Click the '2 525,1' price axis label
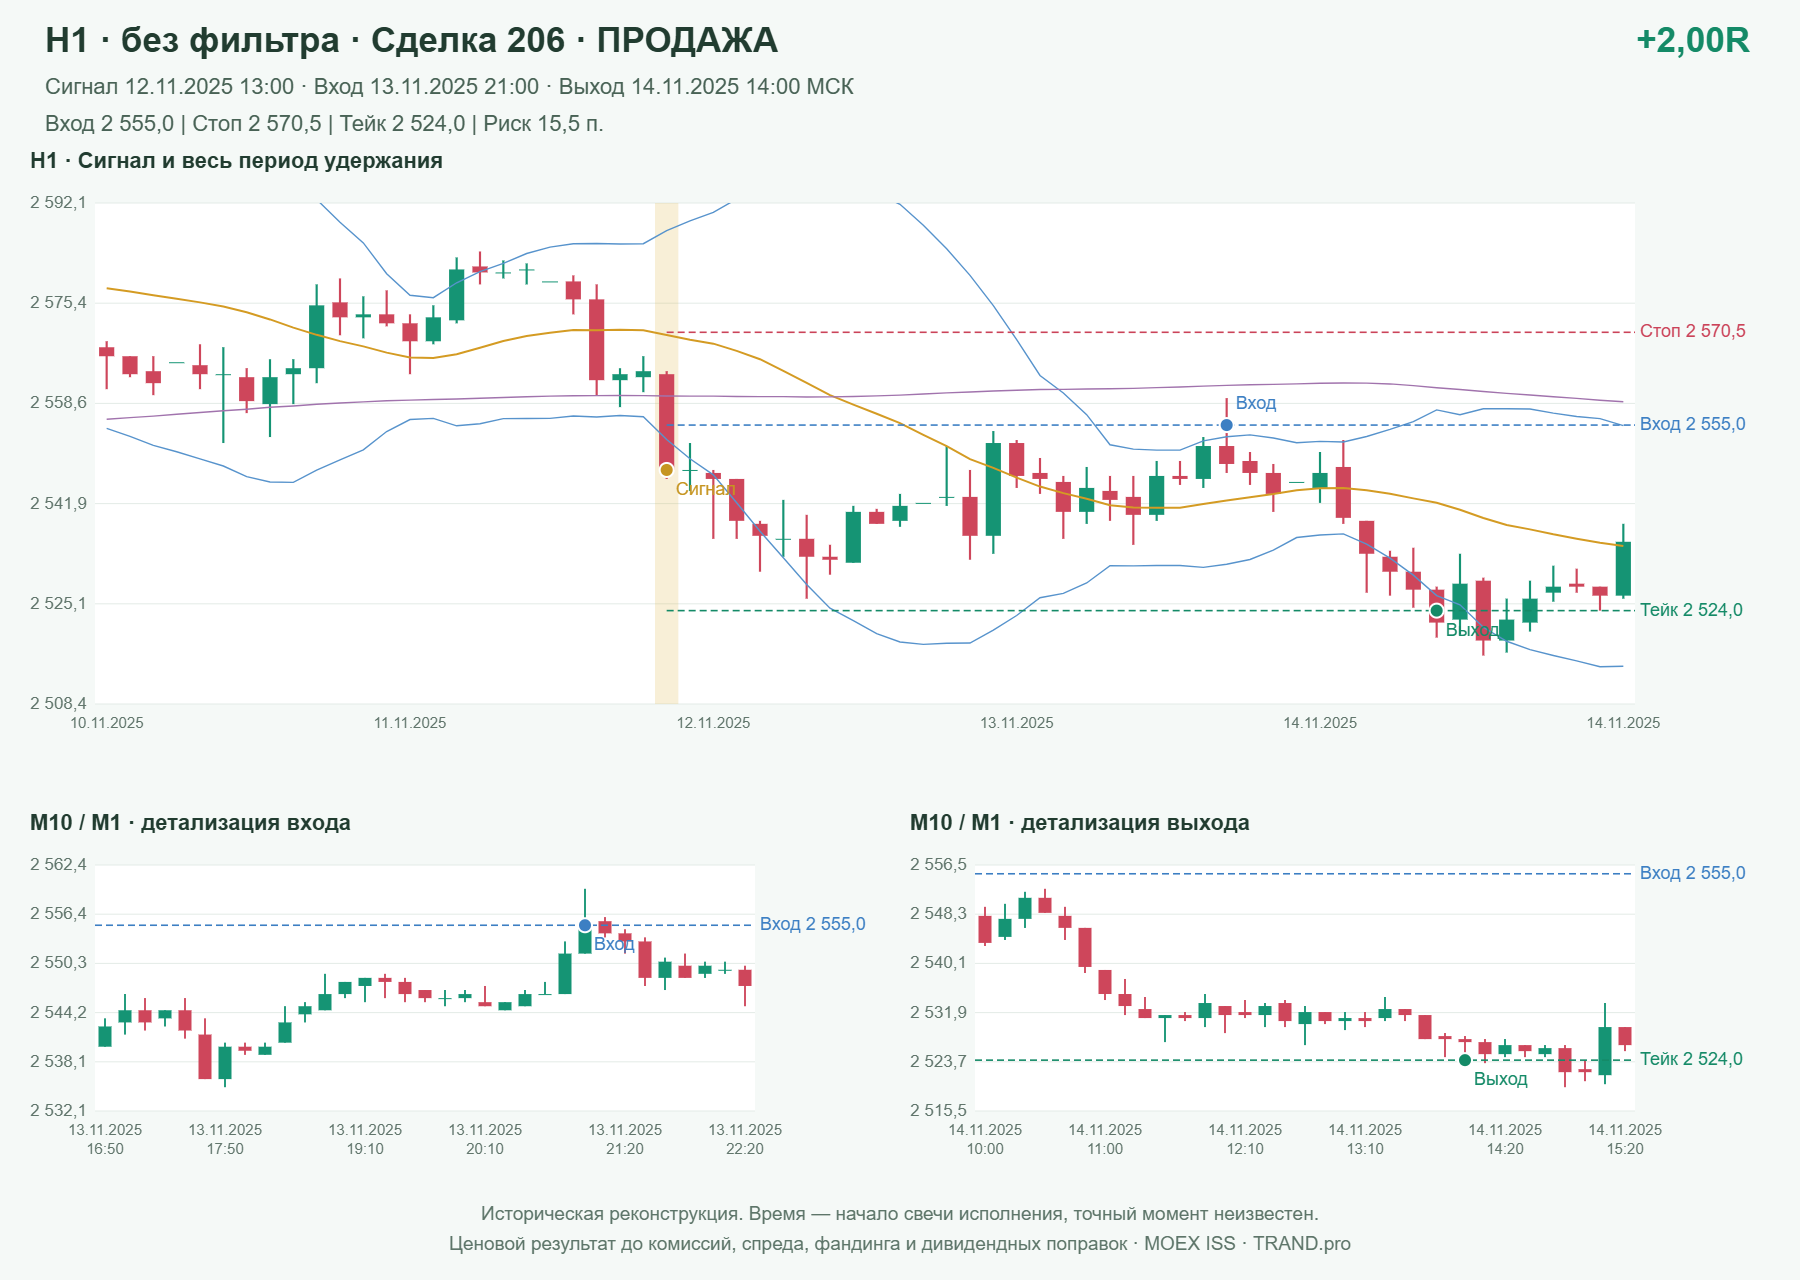The height and width of the screenshot is (1280, 1800). pyautogui.click(x=58, y=603)
